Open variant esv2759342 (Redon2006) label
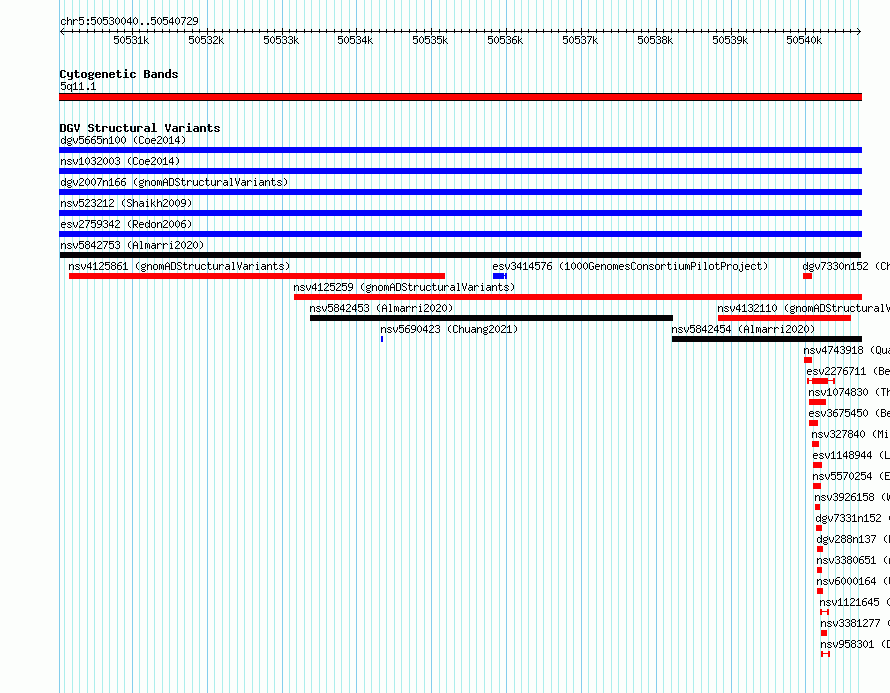Image resolution: width=890 pixels, height=693 pixels. click(126, 224)
